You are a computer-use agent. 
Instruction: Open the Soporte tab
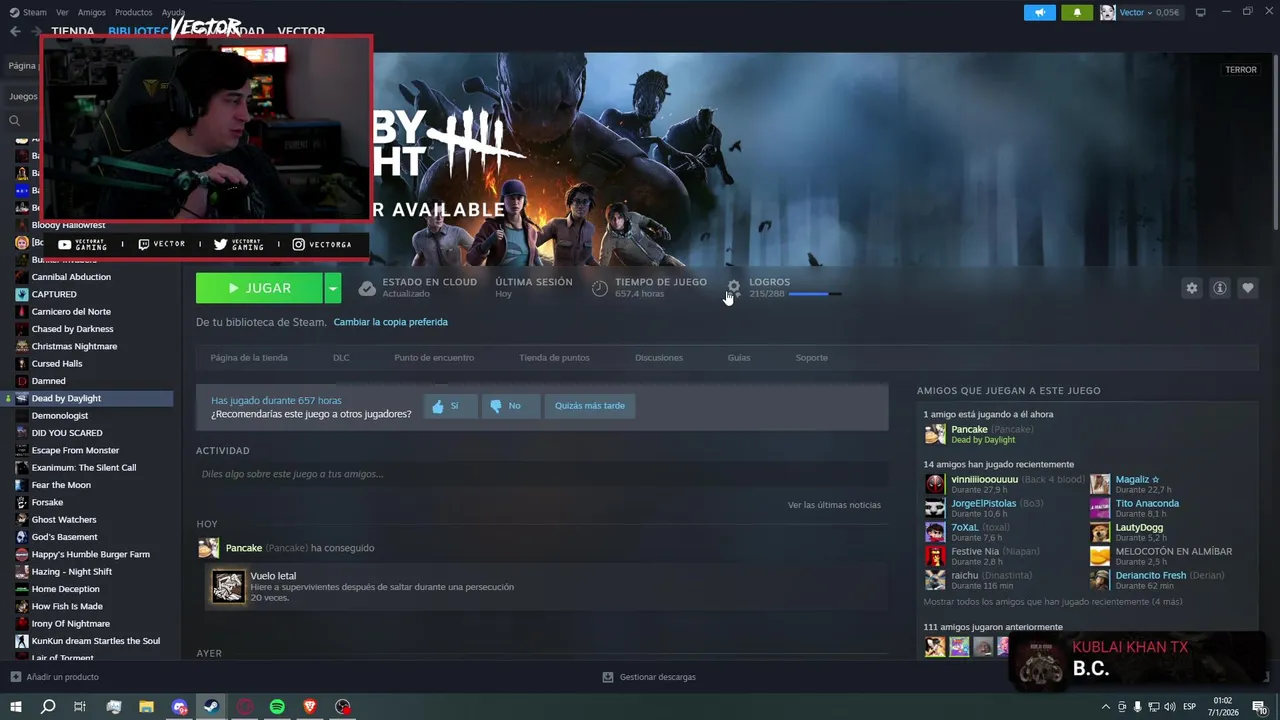pyautogui.click(x=811, y=357)
